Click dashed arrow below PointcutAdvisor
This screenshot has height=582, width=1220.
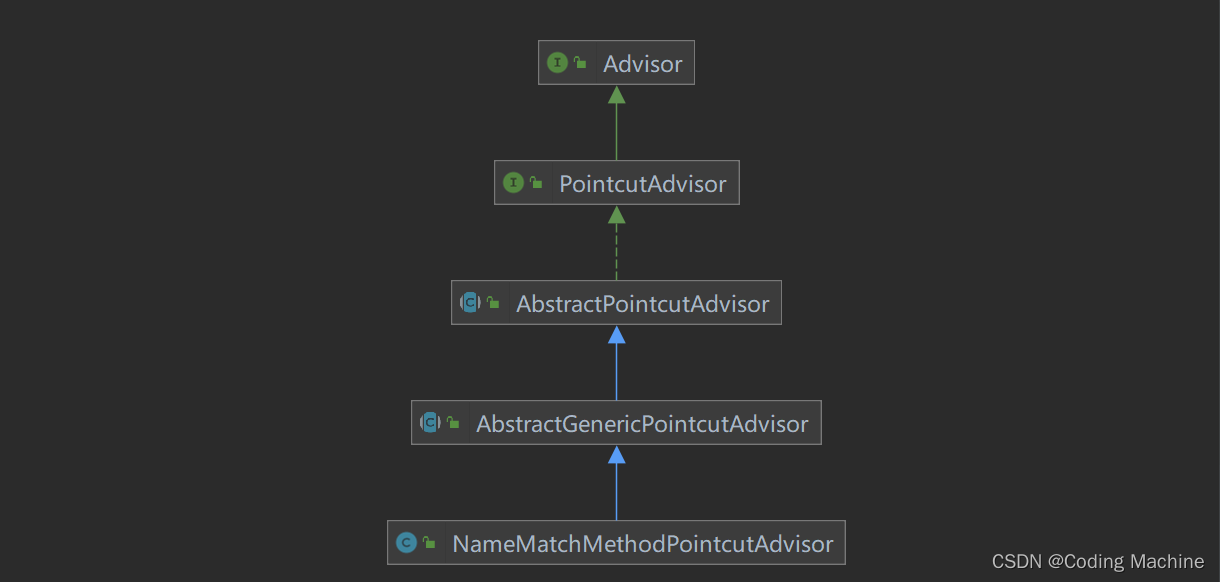pyautogui.click(x=617, y=243)
